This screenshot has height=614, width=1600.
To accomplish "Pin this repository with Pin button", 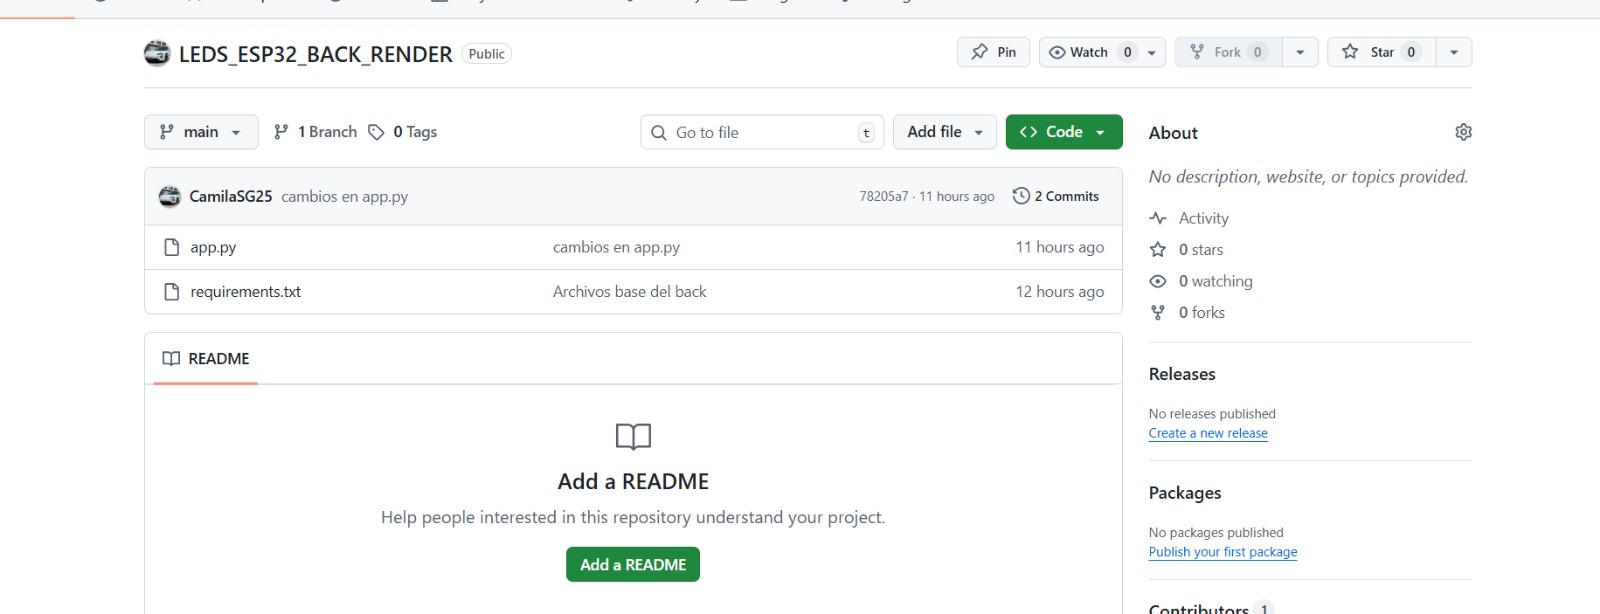I will pyautogui.click(x=993, y=52).
